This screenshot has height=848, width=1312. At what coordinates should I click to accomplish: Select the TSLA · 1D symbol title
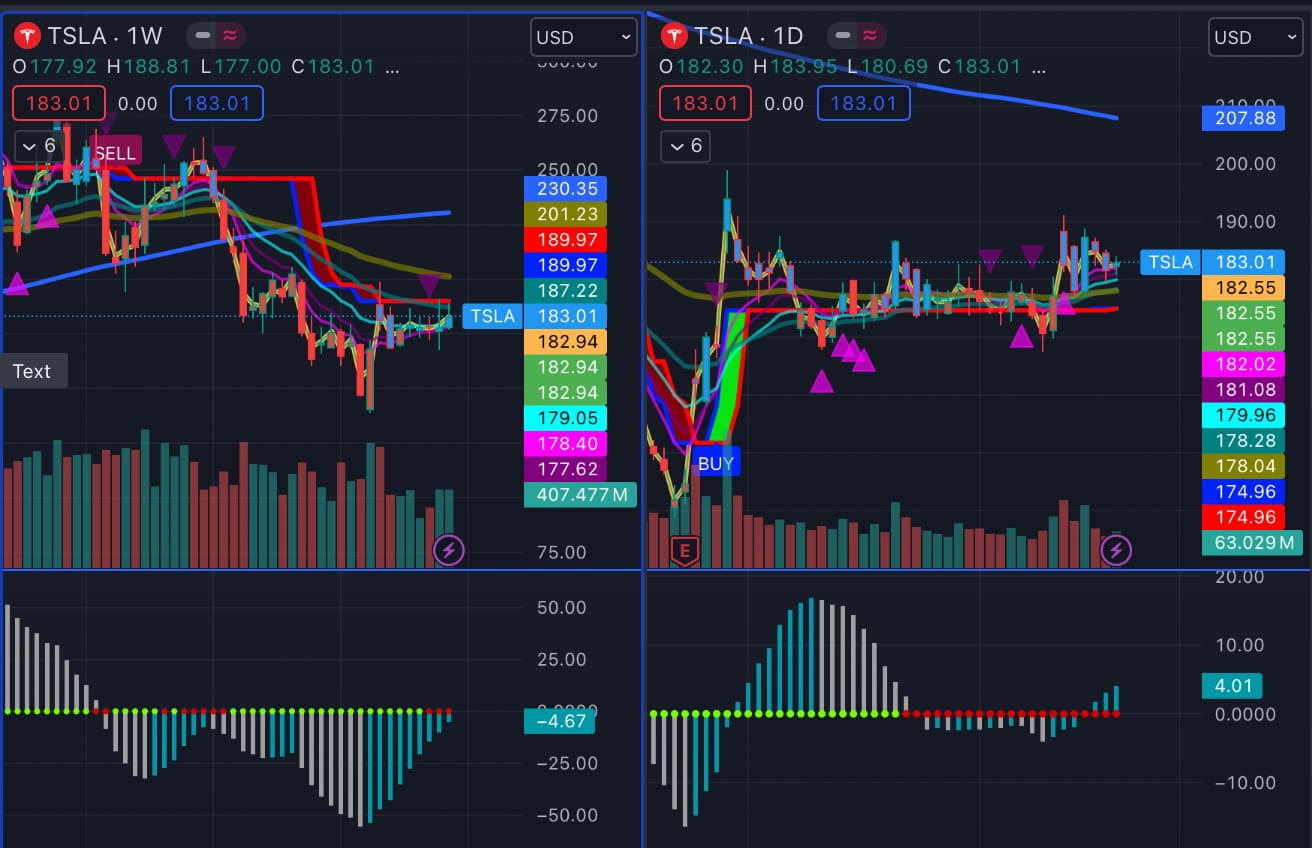tap(749, 36)
